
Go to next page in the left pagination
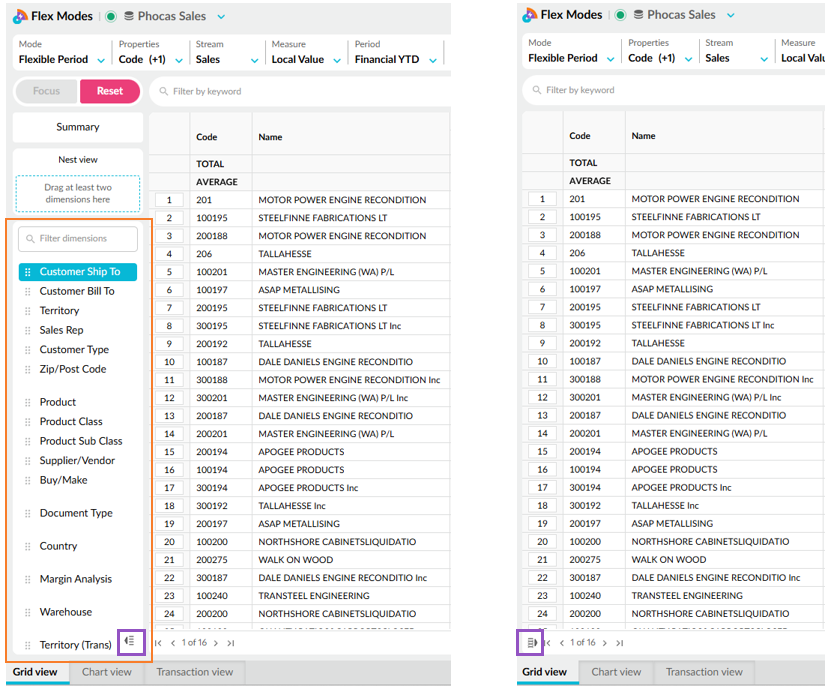tap(216, 643)
